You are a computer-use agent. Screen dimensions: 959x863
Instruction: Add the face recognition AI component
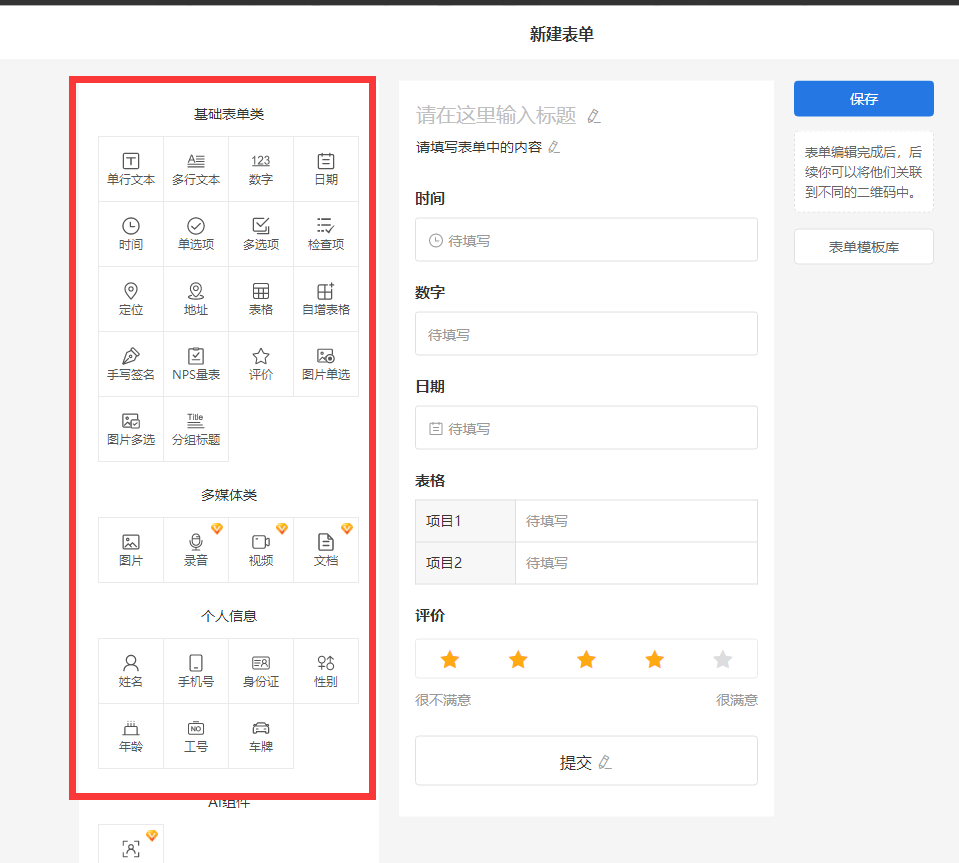point(131,845)
